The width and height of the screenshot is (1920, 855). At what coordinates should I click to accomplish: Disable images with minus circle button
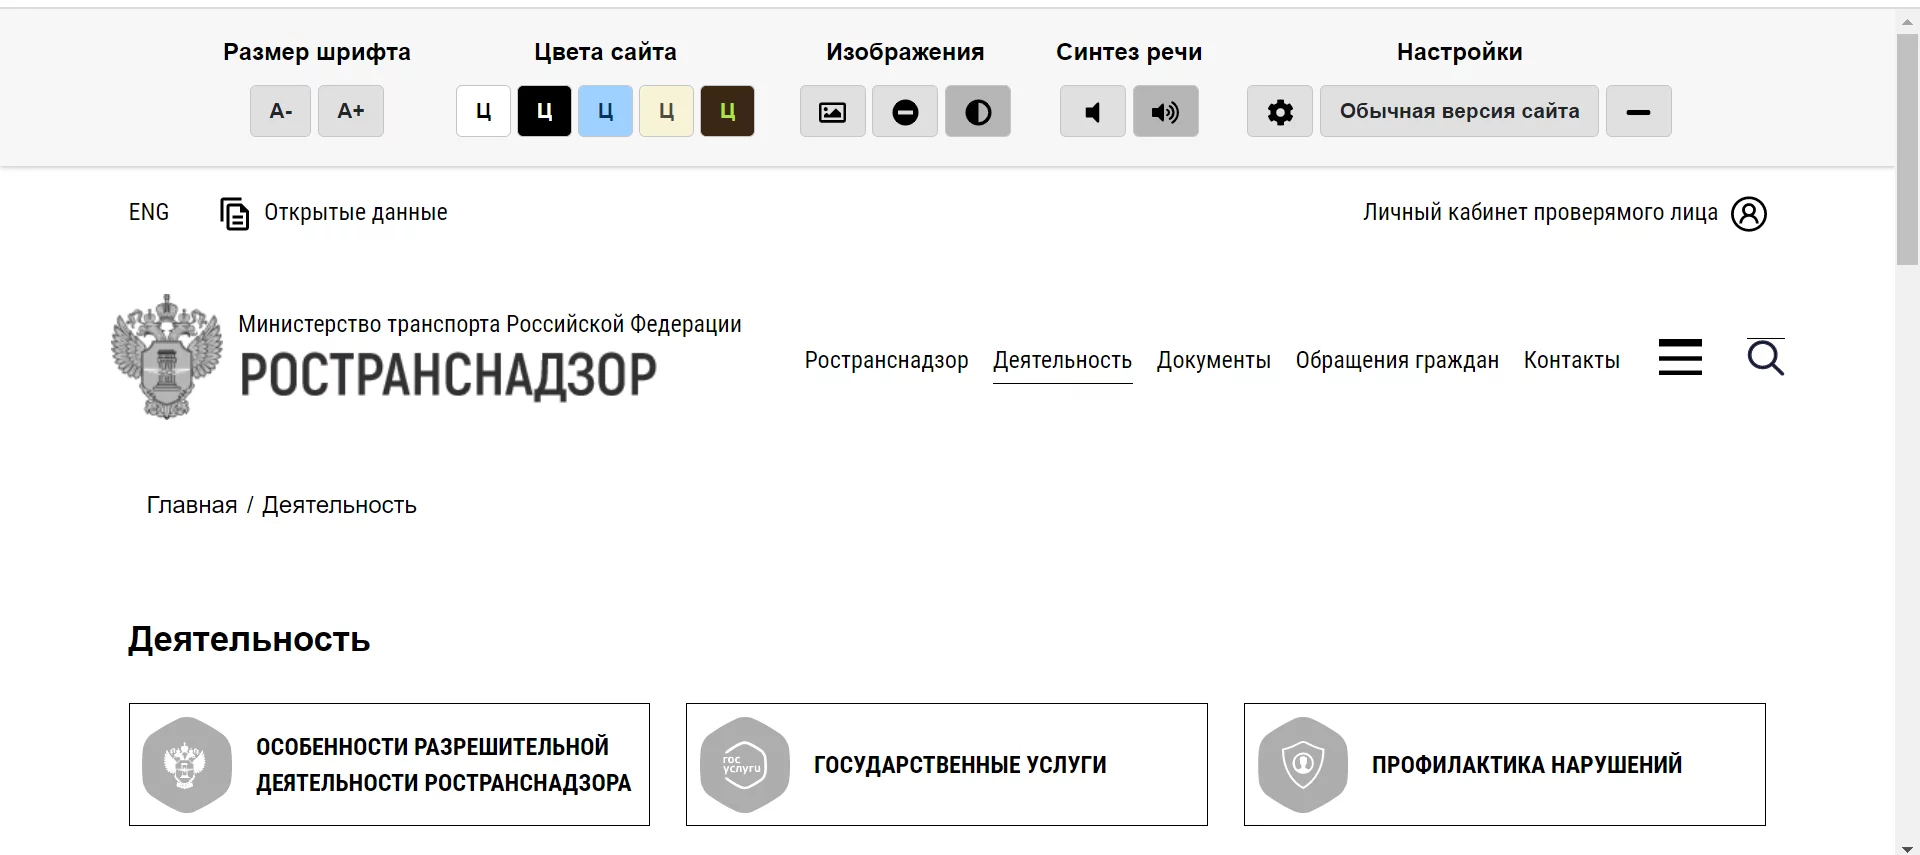[x=905, y=111]
